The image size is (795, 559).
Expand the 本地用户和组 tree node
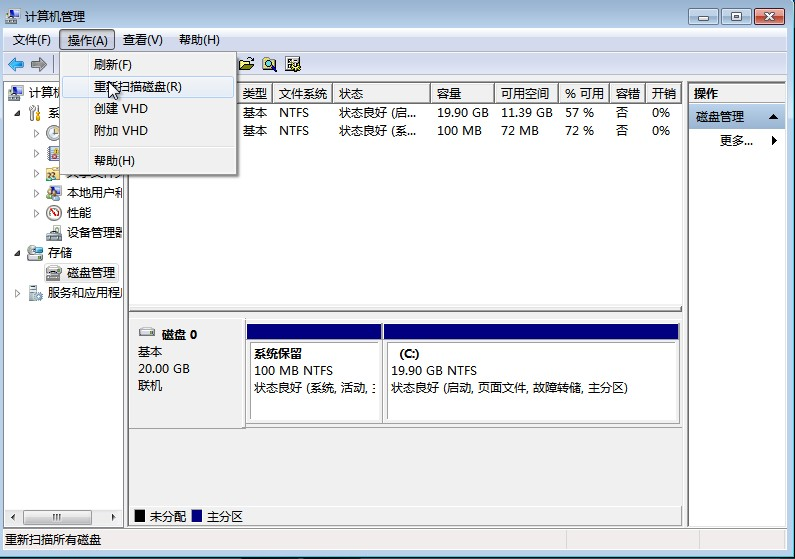pos(37,193)
